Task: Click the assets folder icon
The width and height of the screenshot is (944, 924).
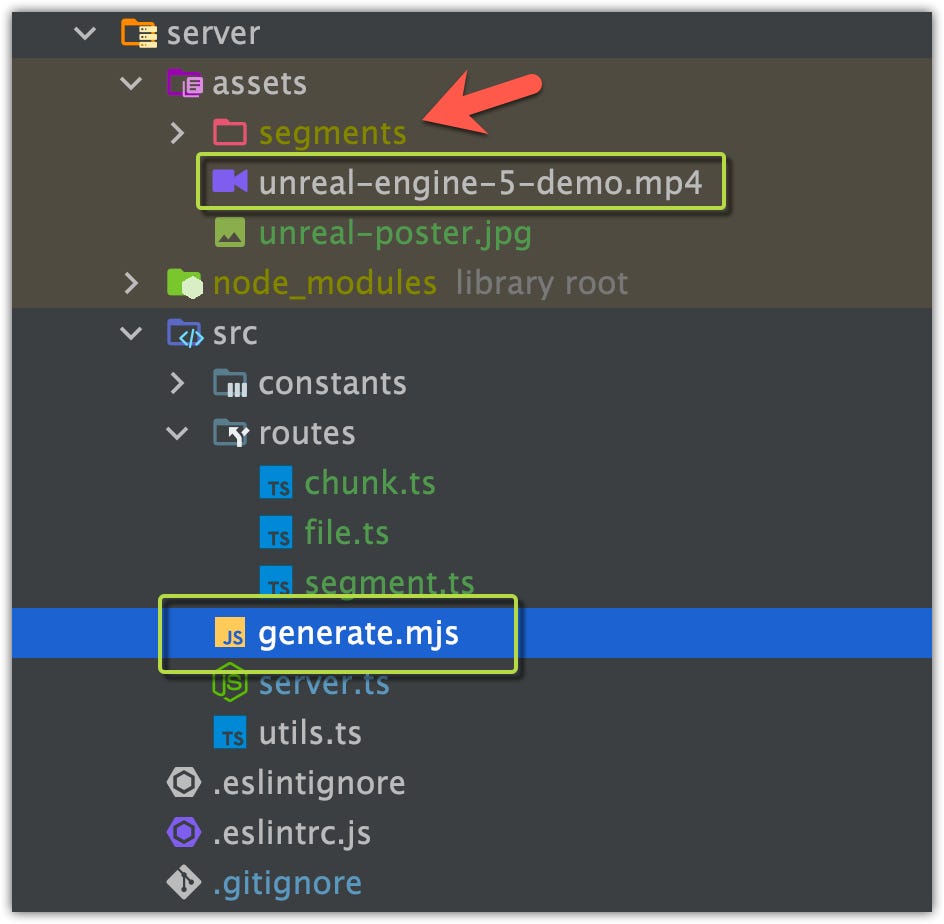Action: click(186, 84)
